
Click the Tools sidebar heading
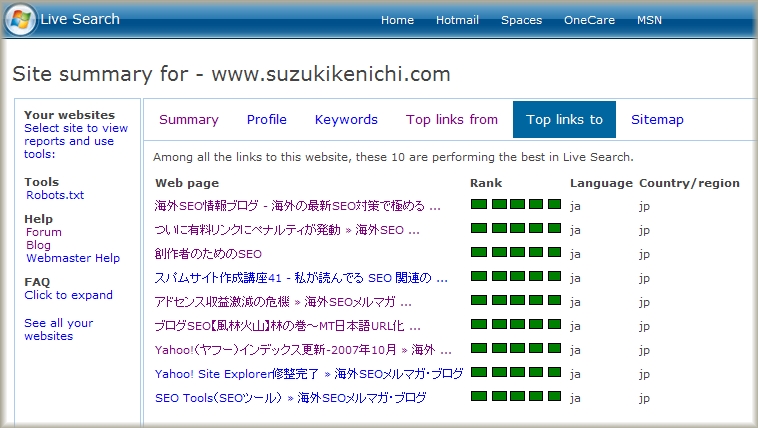(x=42, y=182)
